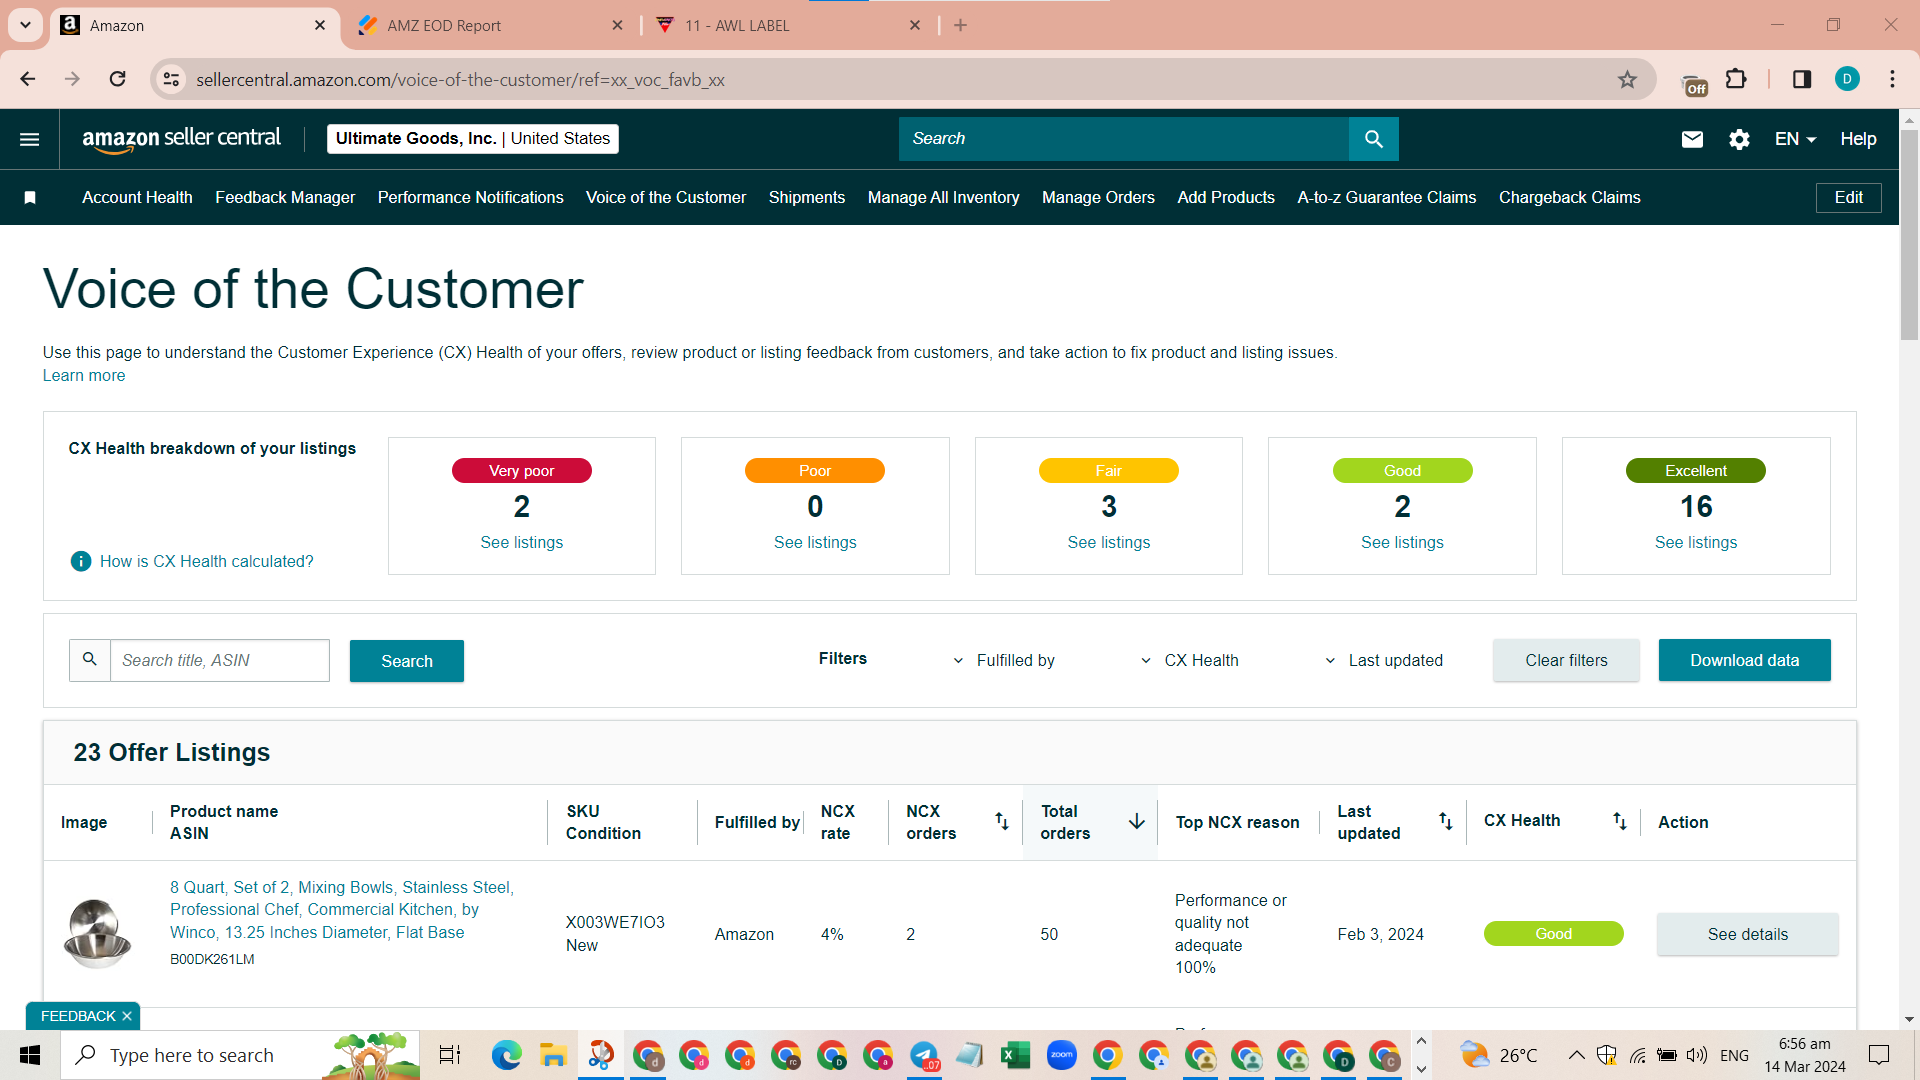Open the Seller Central hamburger menu
The width and height of the screenshot is (1920, 1080).
tap(30, 139)
